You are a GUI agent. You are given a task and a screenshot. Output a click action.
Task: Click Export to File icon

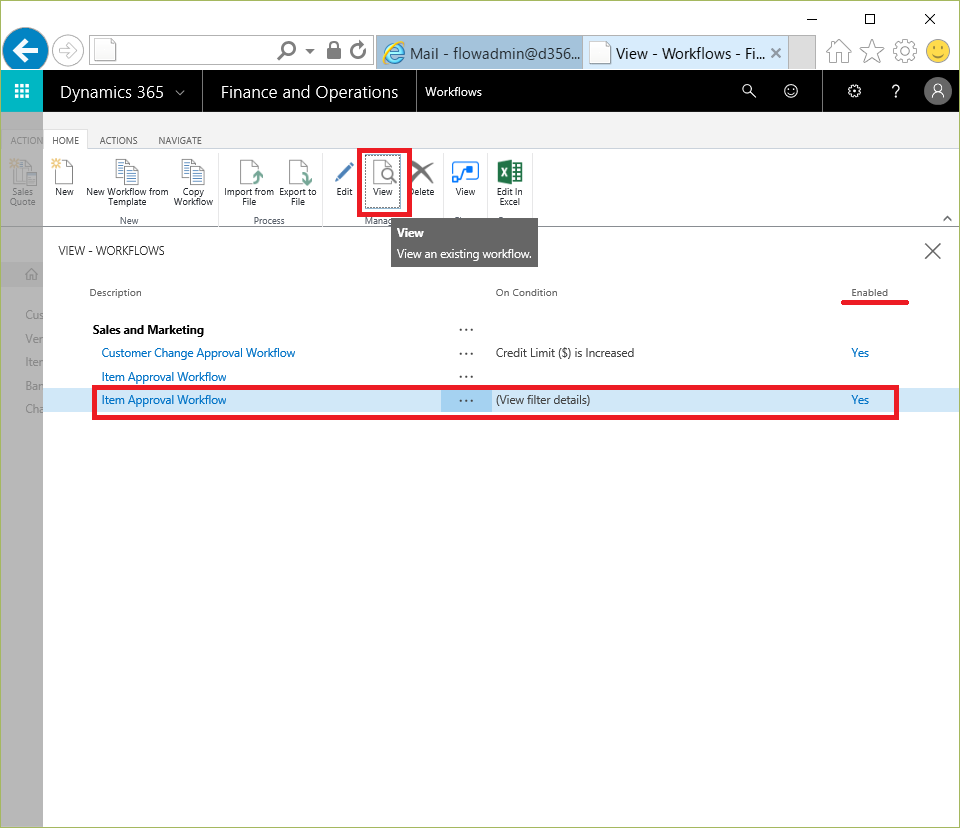pos(297,180)
